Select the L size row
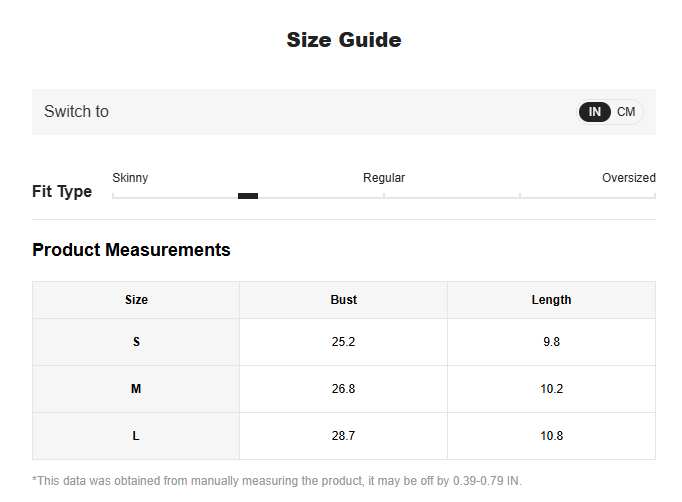This screenshot has height=502, width=682. tap(344, 436)
